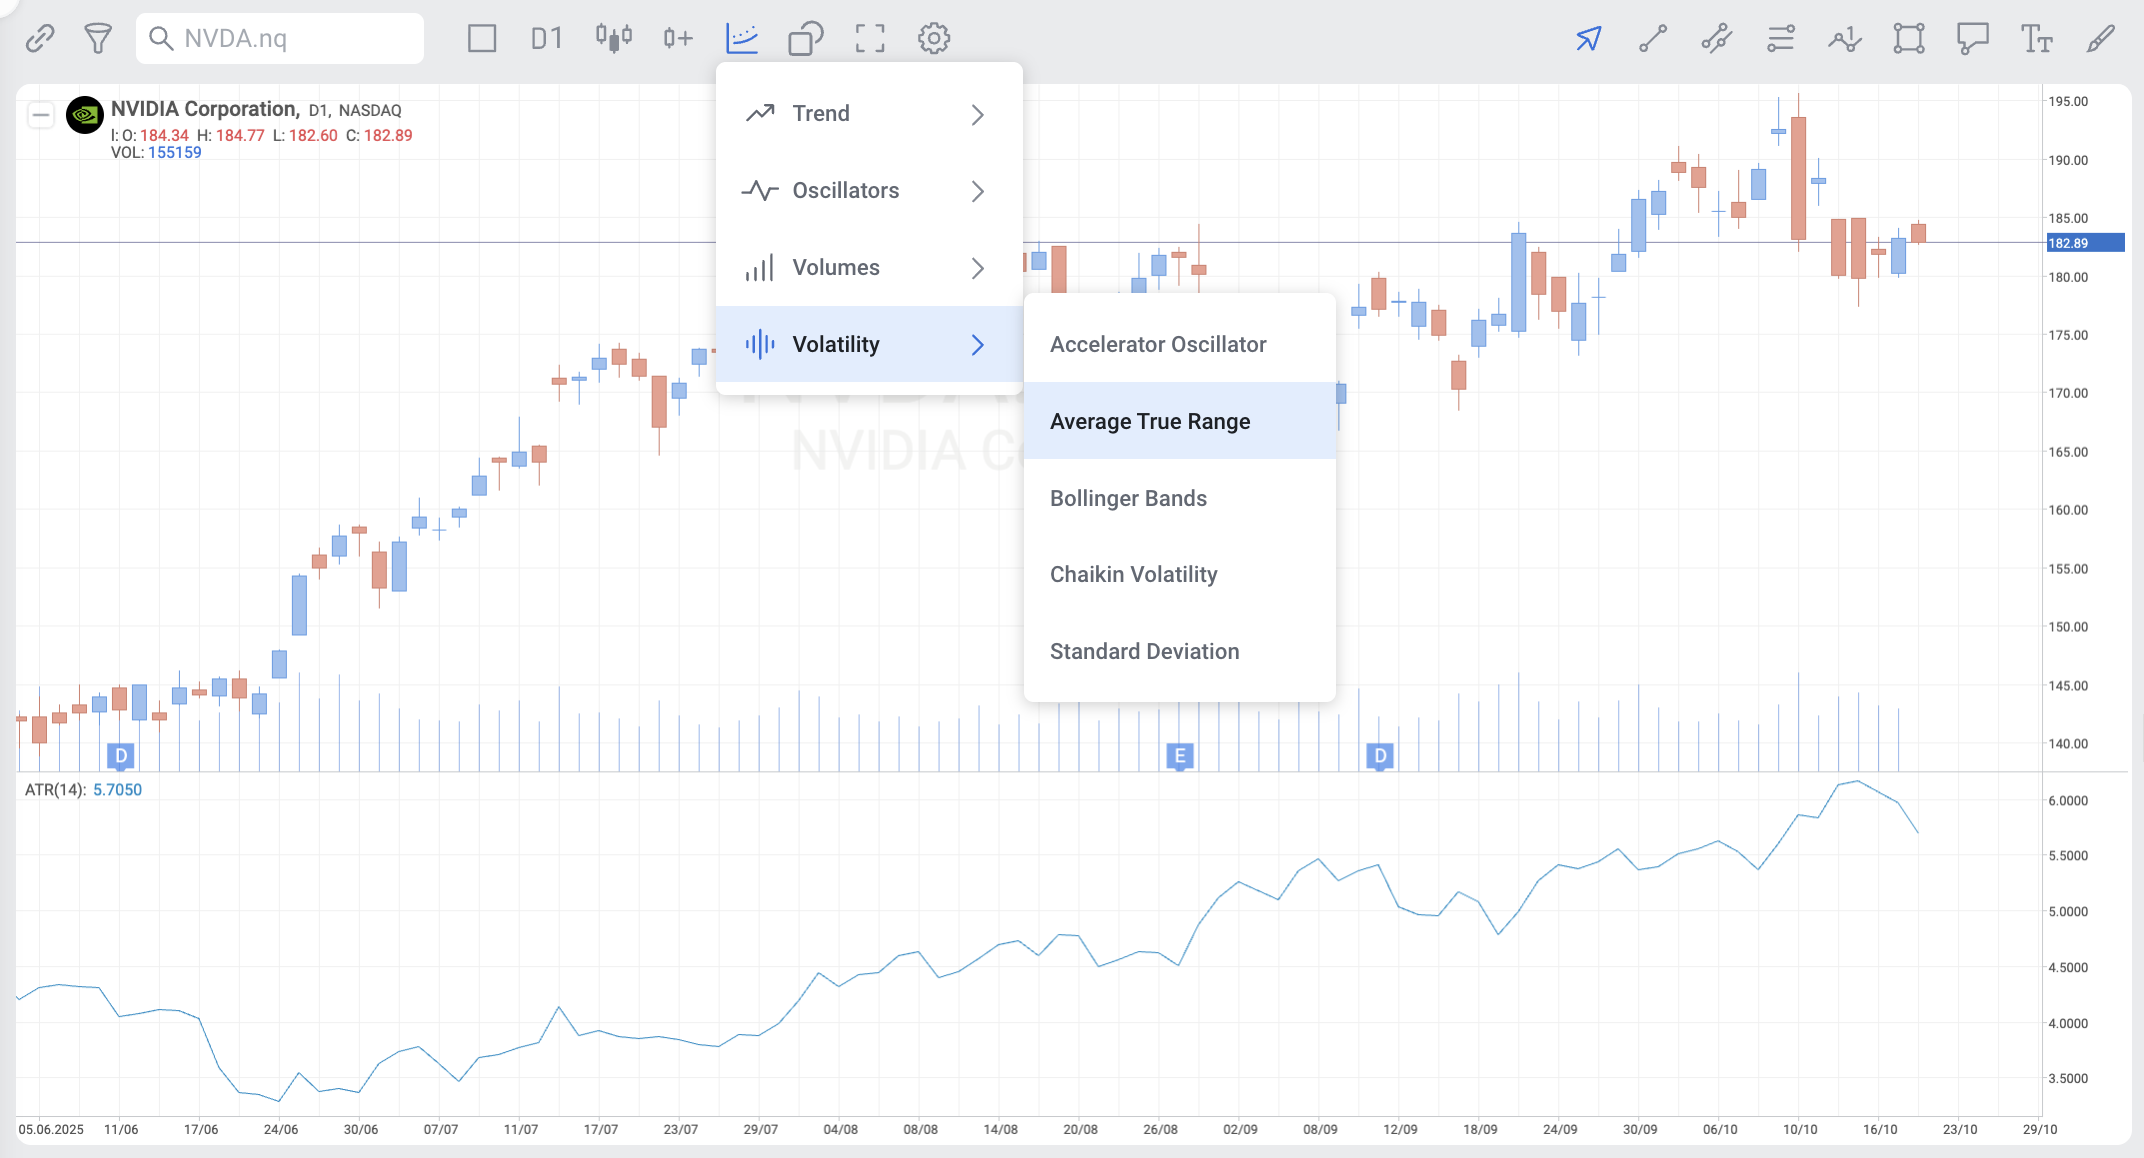Select the text annotation tool
The image size is (2144, 1158).
(2036, 38)
